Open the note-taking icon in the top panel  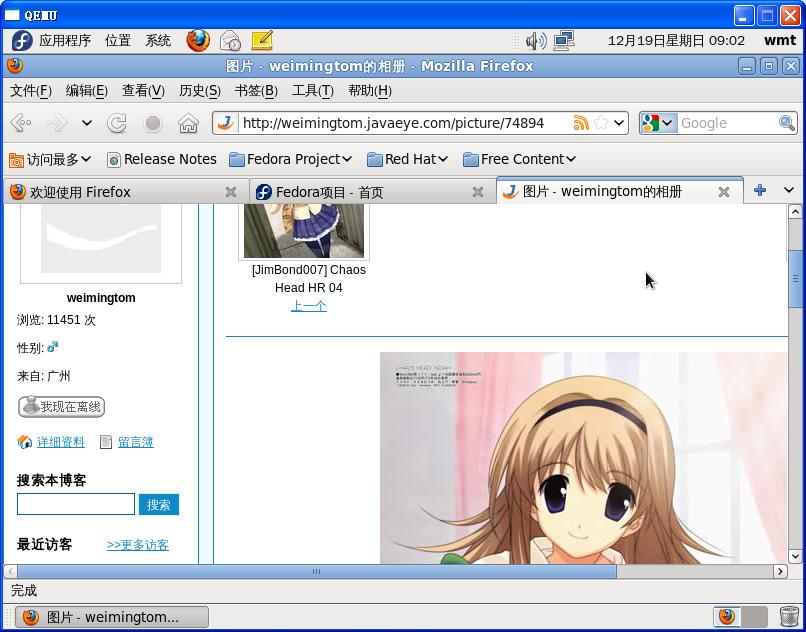point(262,40)
